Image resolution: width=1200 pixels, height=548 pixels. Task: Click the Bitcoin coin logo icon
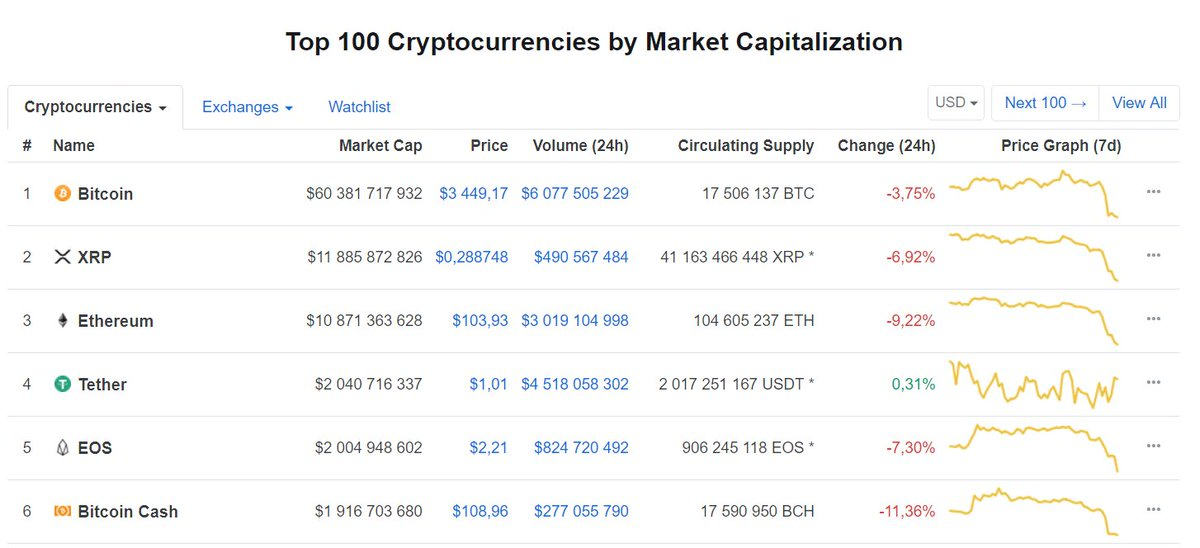pyautogui.click(x=62, y=194)
